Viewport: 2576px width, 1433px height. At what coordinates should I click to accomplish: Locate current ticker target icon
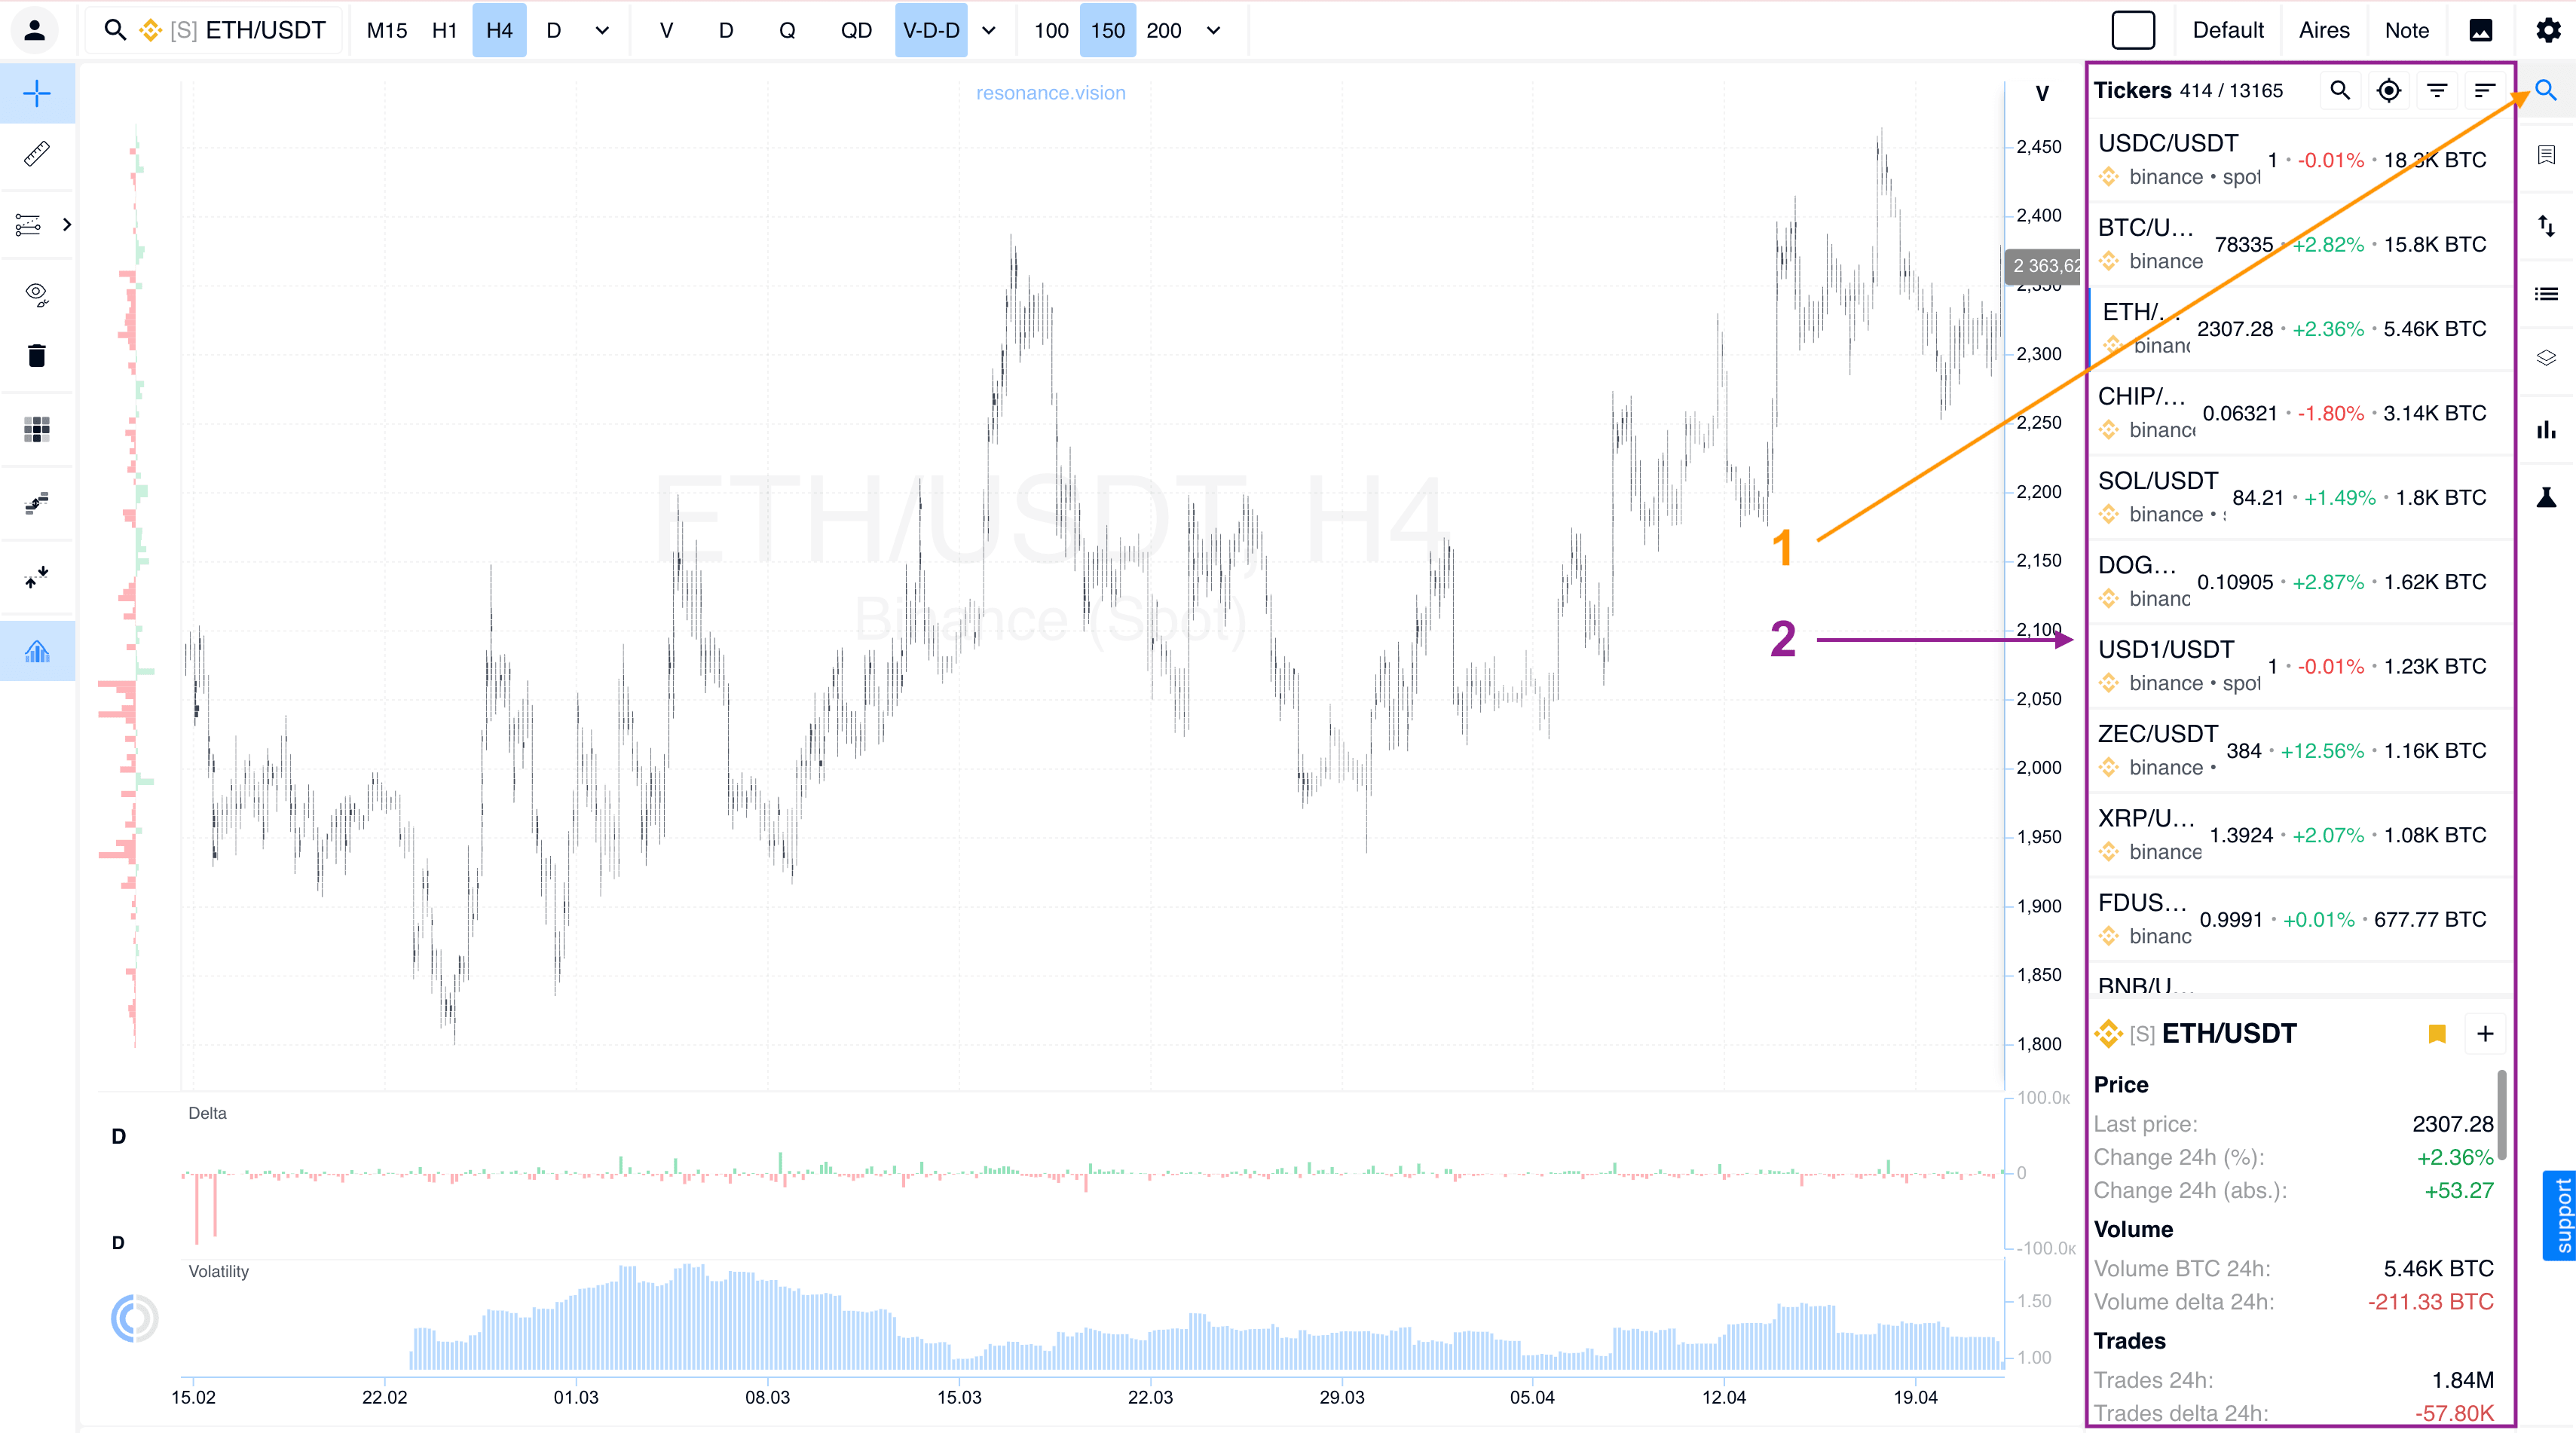(2388, 91)
